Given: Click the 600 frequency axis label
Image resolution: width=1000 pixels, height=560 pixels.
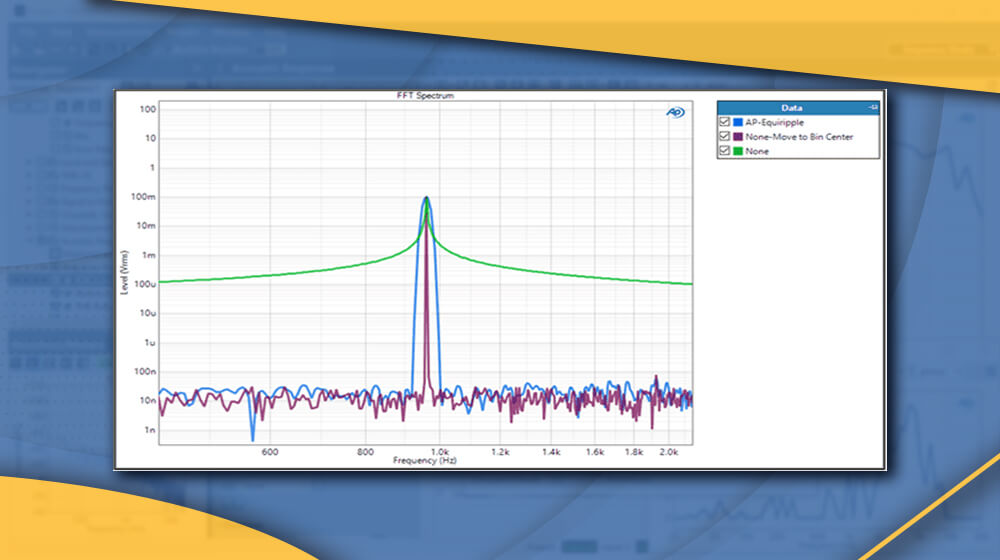Looking at the screenshot, I should pos(270,452).
